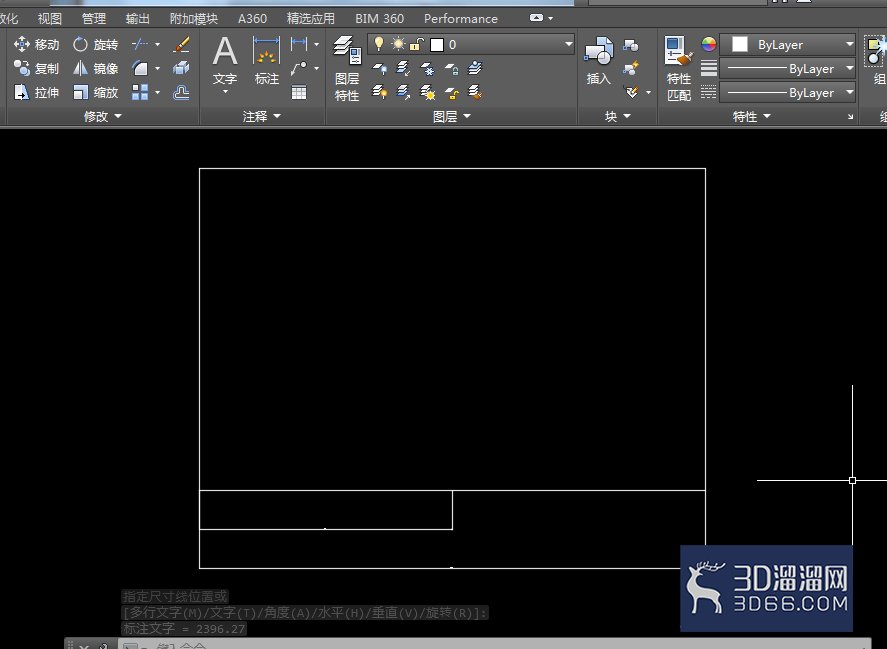The height and width of the screenshot is (649, 887).
Task: Click the Group (组) icon
Action: (876, 59)
